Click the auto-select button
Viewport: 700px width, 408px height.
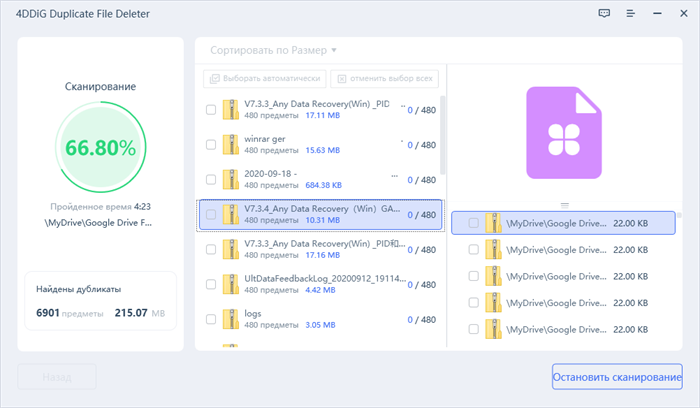(265, 79)
